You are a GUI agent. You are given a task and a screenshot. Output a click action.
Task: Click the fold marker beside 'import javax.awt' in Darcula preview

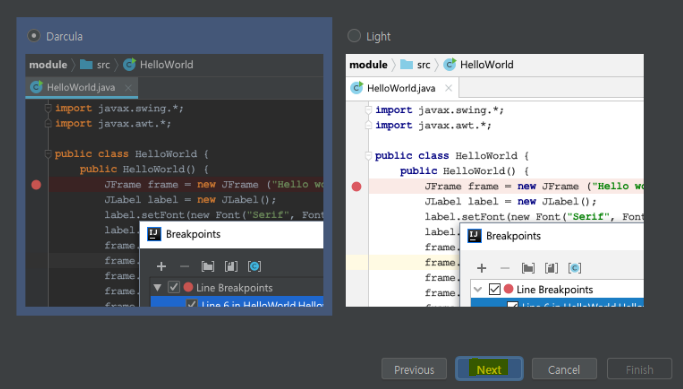click(x=48, y=123)
